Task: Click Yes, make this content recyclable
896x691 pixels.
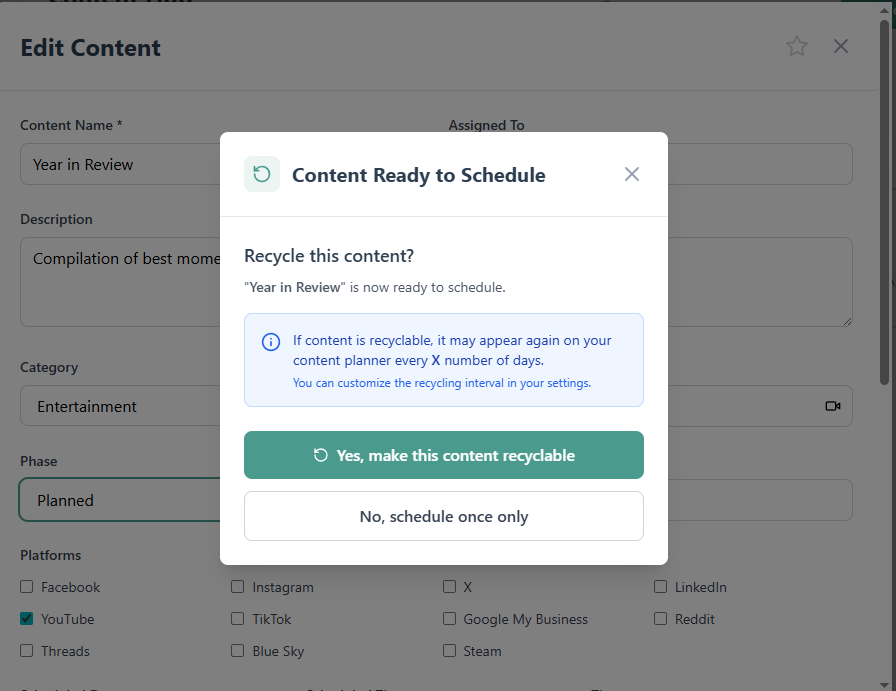Action: pyautogui.click(x=444, y=455)
